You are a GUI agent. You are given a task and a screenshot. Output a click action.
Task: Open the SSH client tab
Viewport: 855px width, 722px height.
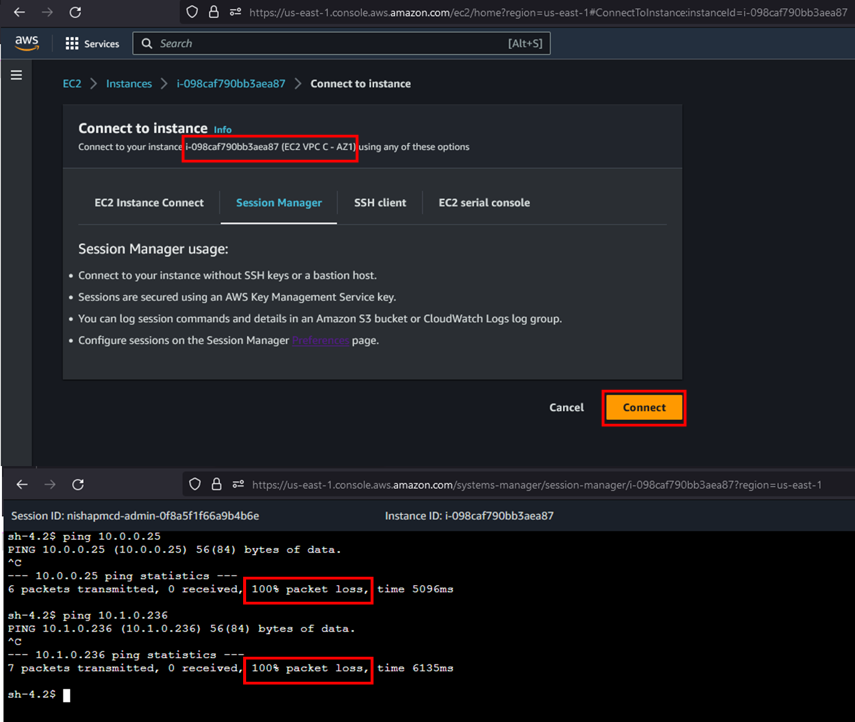point(380,203)
